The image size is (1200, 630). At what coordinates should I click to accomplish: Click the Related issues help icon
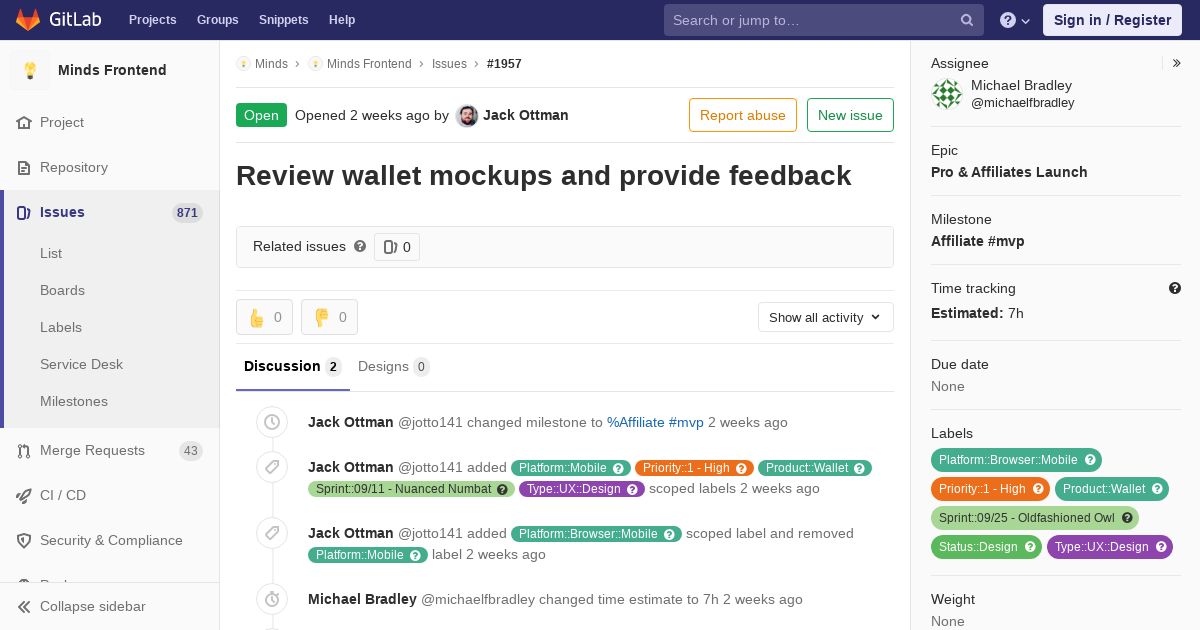point(360,246)
